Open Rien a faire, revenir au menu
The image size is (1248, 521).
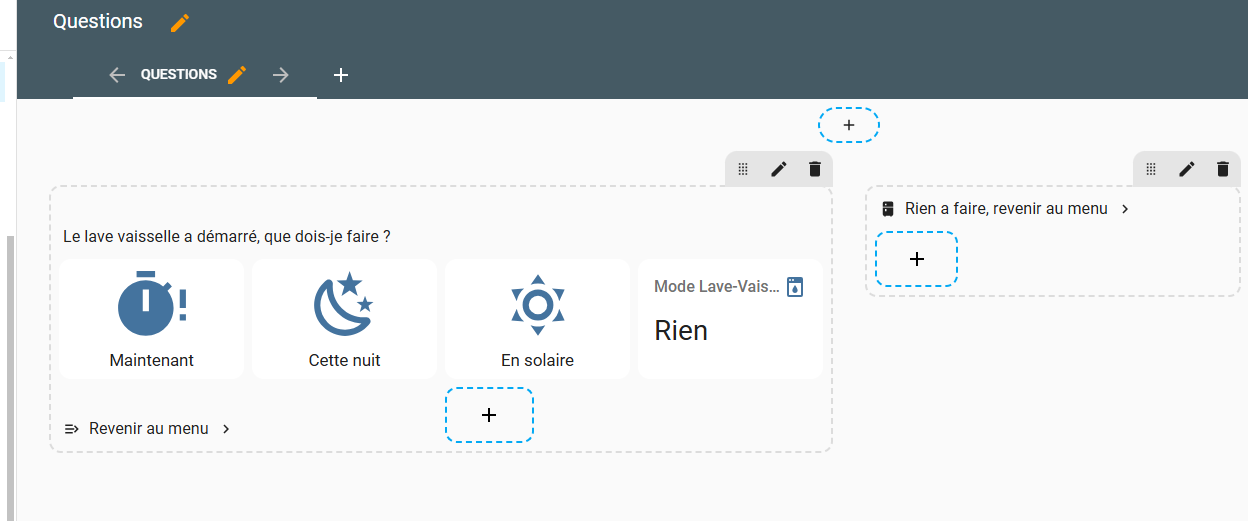click(1005, 209)
